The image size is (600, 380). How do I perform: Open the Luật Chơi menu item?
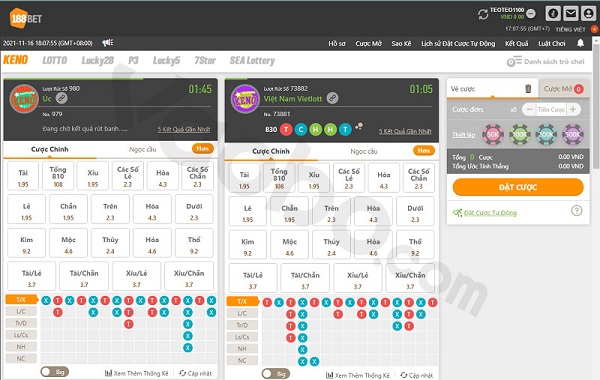551,44
